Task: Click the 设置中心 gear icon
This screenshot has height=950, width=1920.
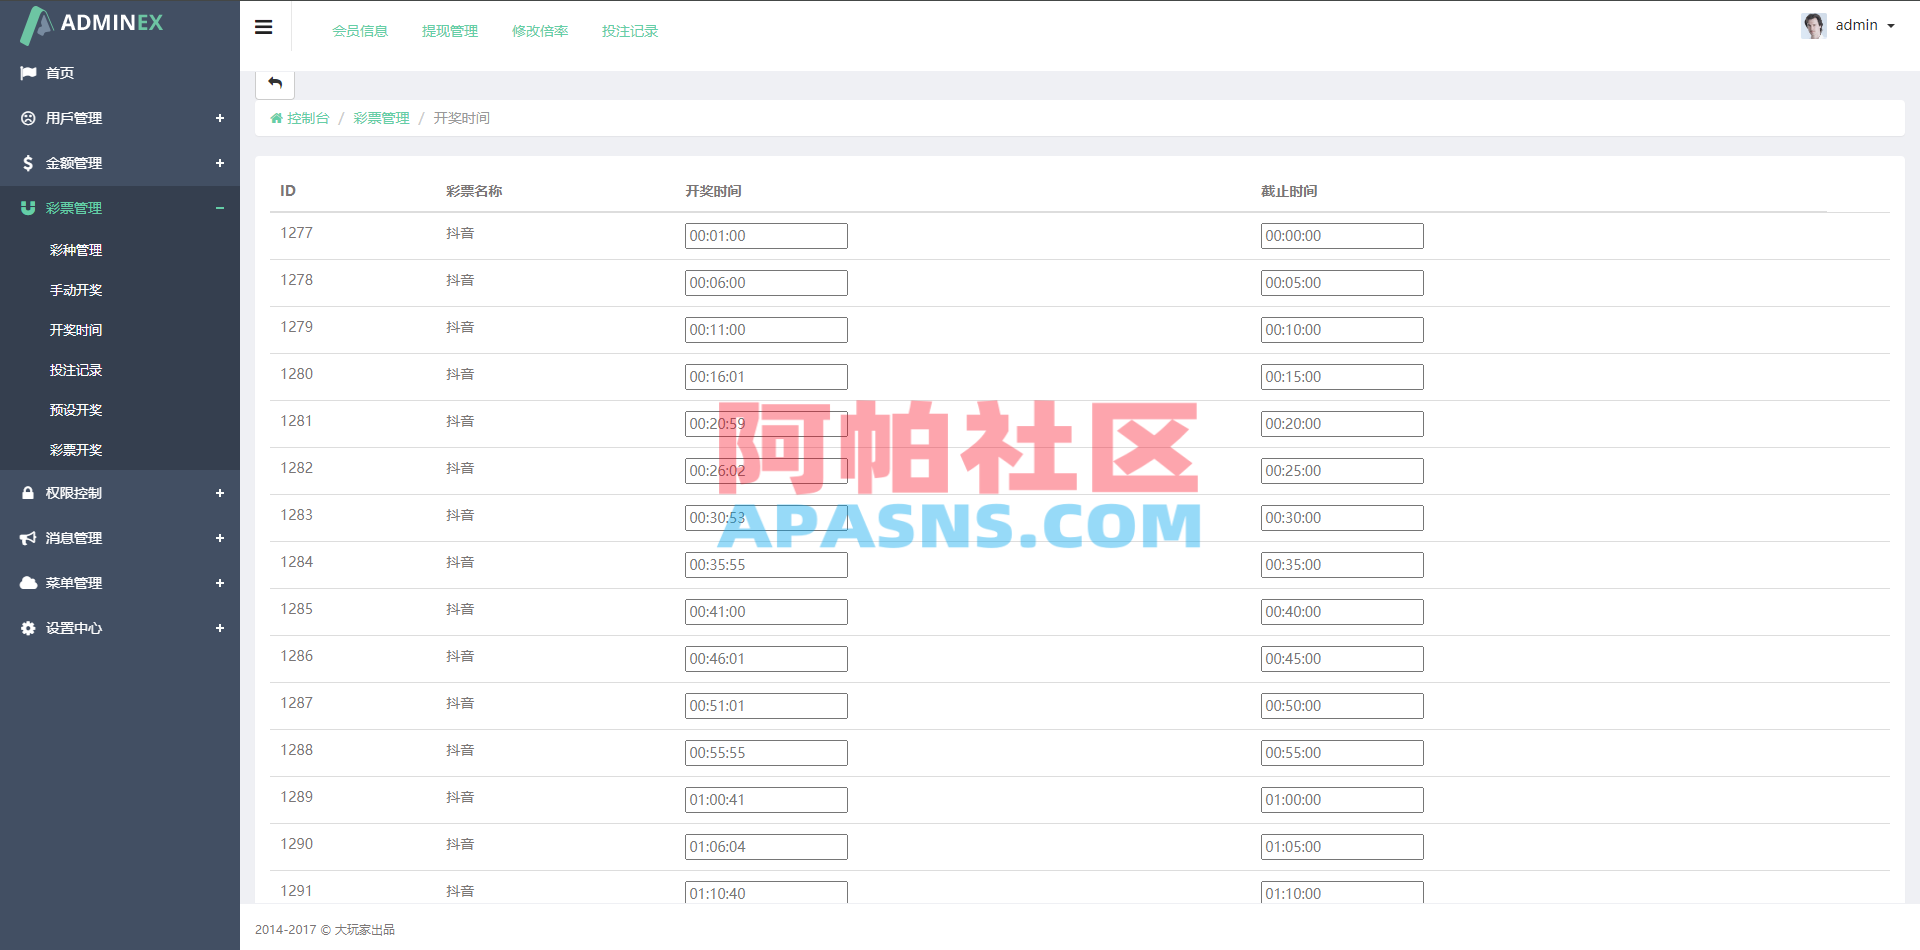Action: [x=28, y=628]
